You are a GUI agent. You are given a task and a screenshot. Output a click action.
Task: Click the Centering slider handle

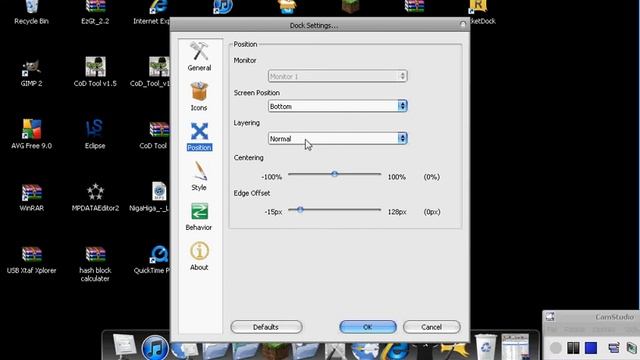[335, 174]
